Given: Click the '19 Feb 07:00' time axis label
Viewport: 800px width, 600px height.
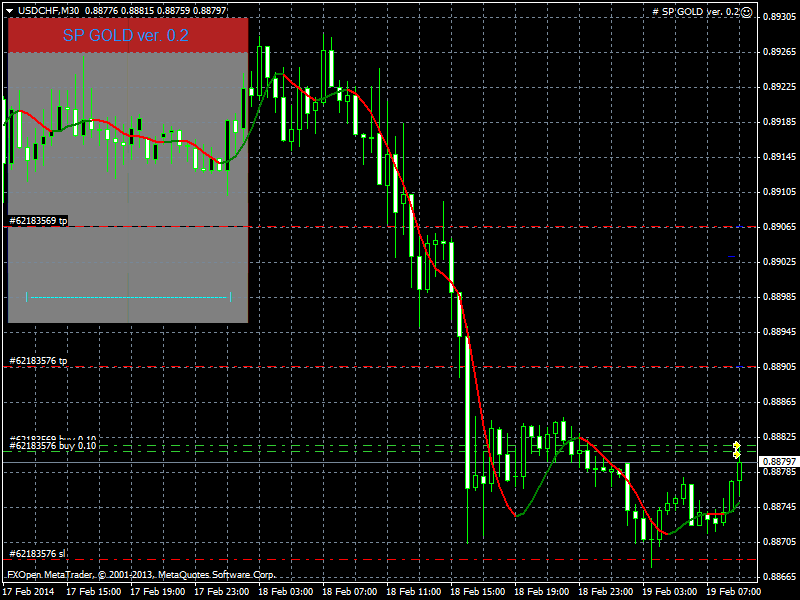Looking at the screenshot, I should click(x=734, y=592).
